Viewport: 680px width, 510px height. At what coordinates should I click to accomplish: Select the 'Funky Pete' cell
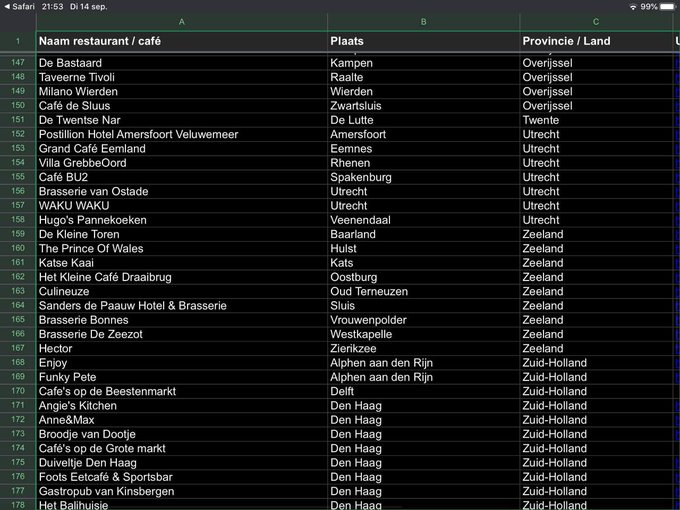182,378
